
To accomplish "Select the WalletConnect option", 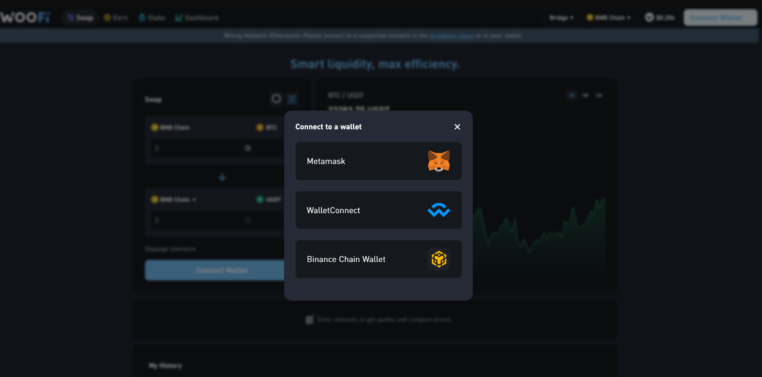I will (x=379, y=210).
